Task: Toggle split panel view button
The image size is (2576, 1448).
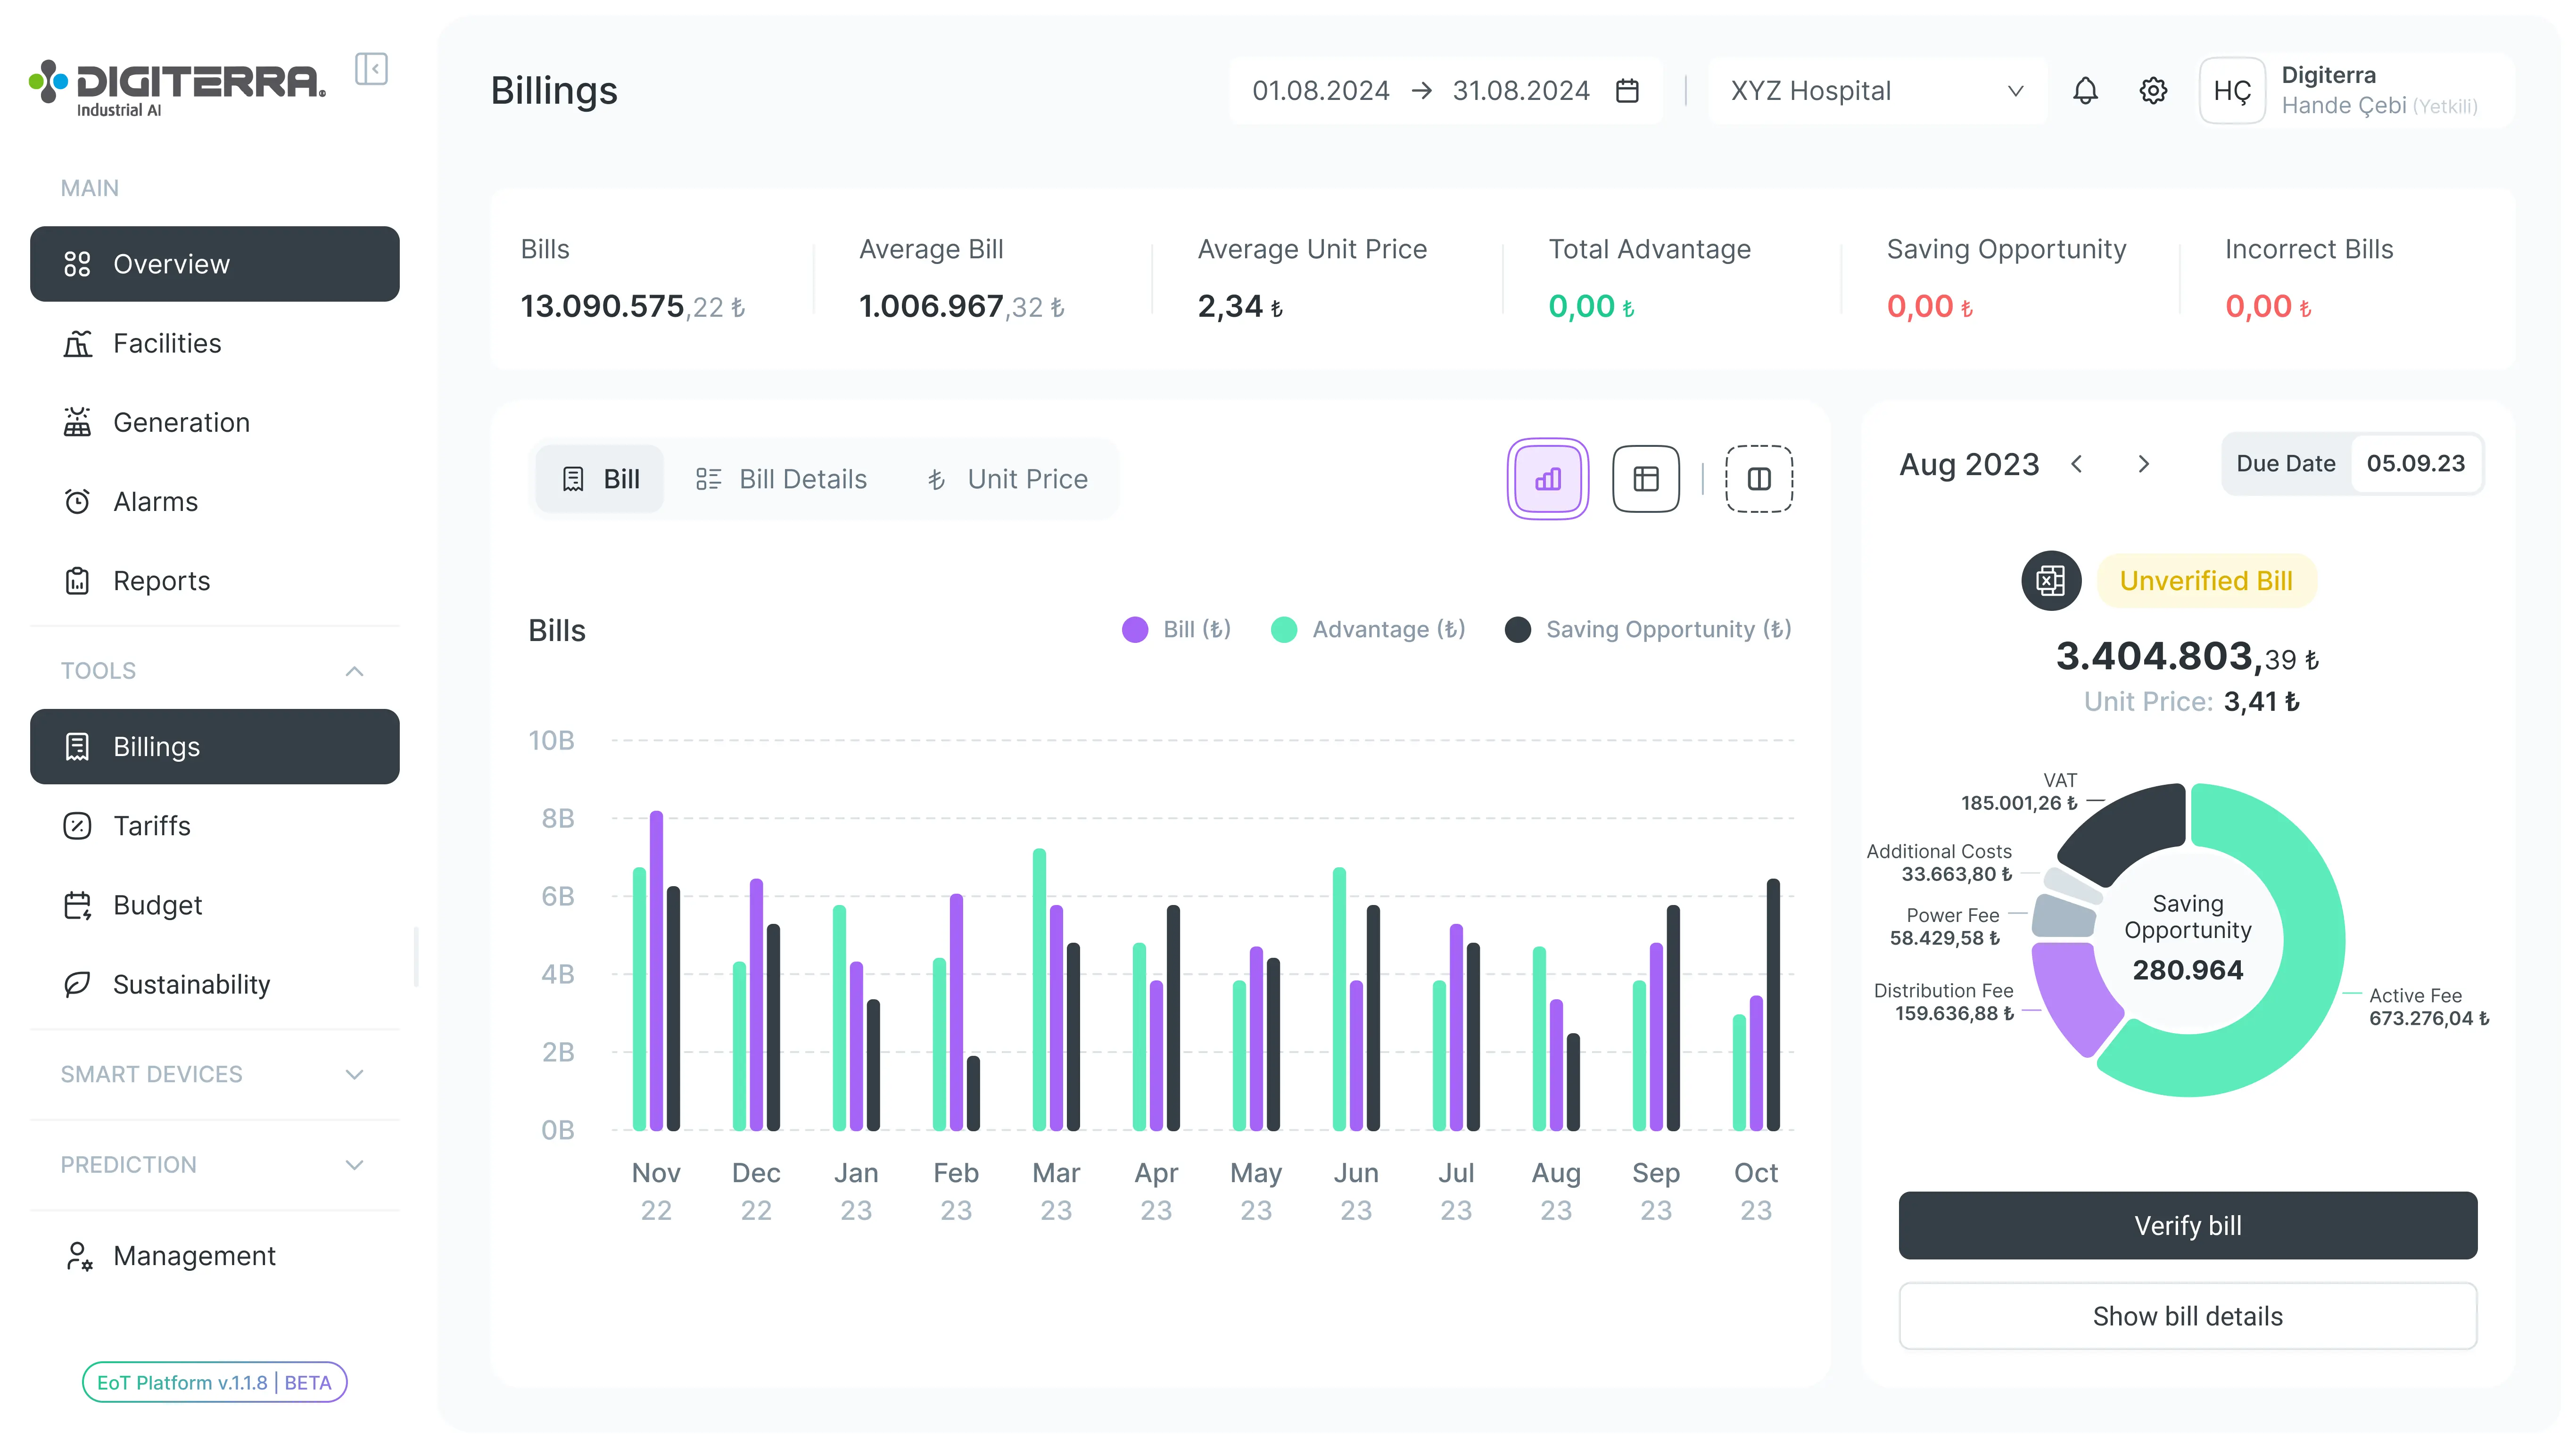Action: pyautogui.click(x=1759, y=479)
